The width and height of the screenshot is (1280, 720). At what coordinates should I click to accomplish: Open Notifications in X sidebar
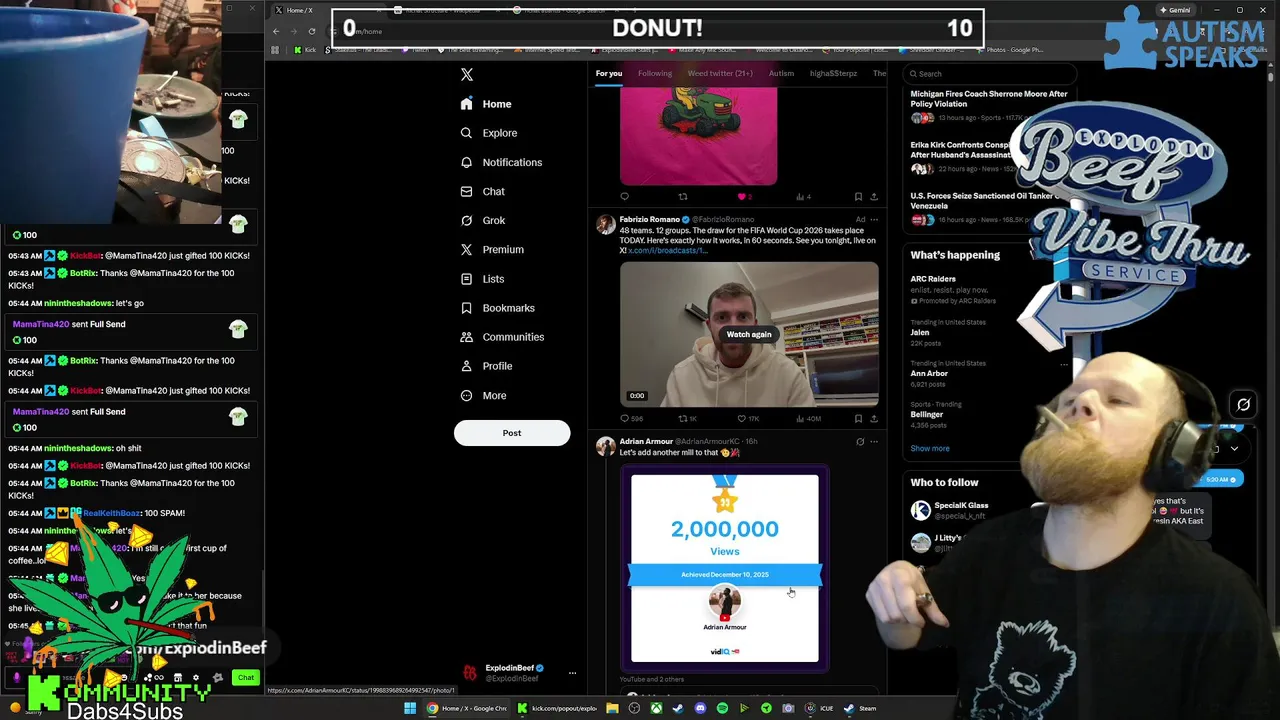pos(501,162)
